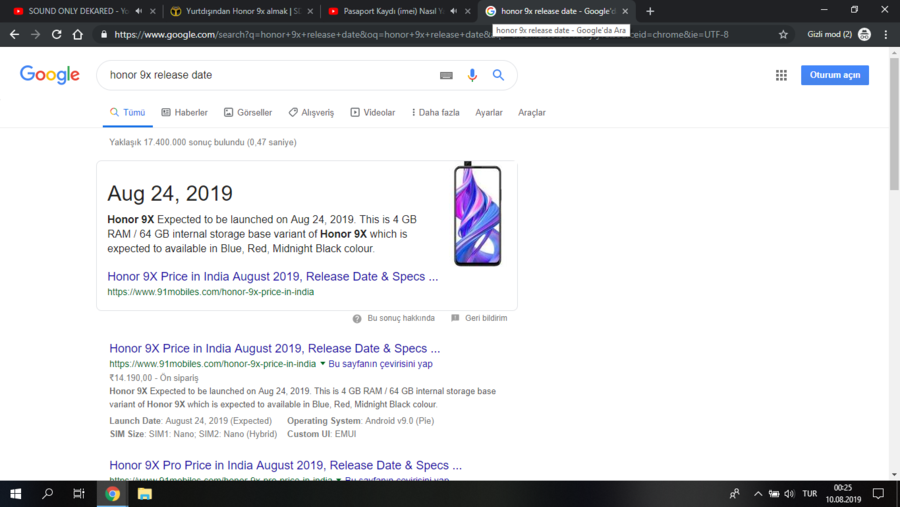Viewport: 900px width, 507px height.
Task: Click the page vertical scrollbar thumb
Action: (894, 123)
